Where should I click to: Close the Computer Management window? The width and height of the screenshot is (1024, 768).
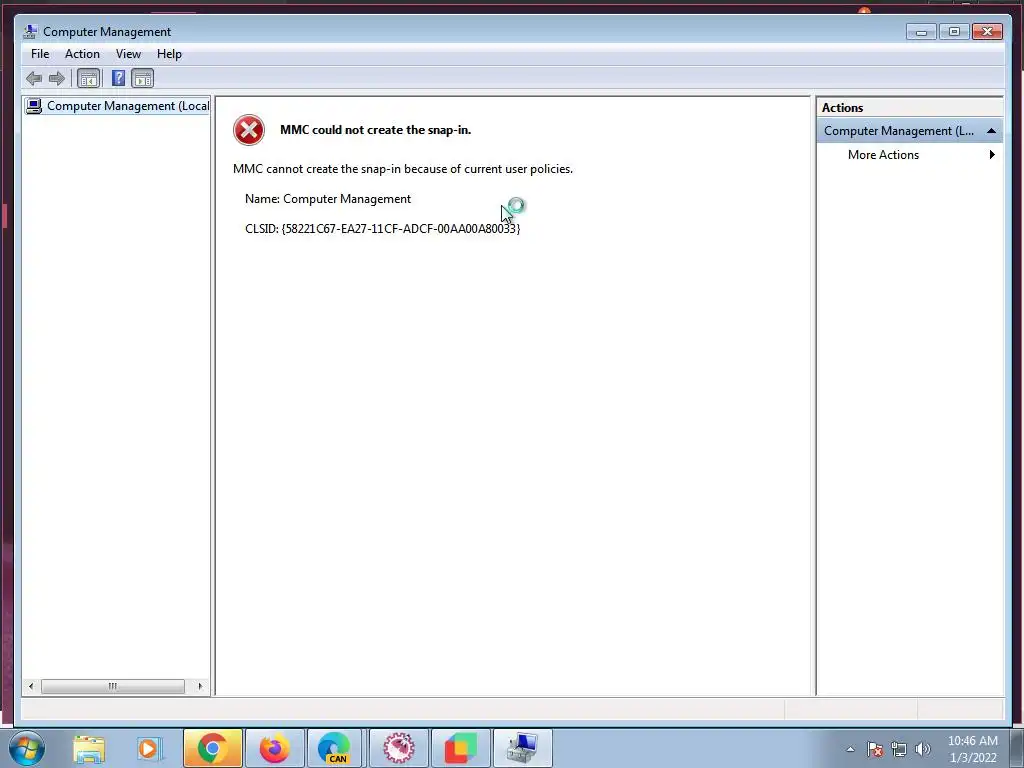pyautogui.click(x=987, y=31)
